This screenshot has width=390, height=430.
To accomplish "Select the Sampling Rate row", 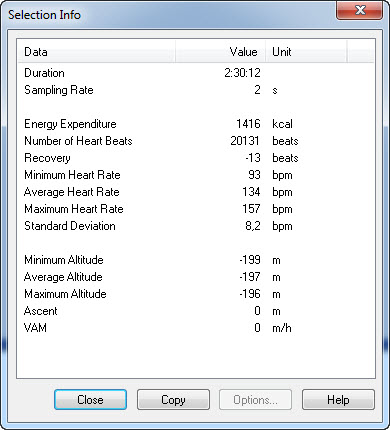I will (x=196, y=90).
